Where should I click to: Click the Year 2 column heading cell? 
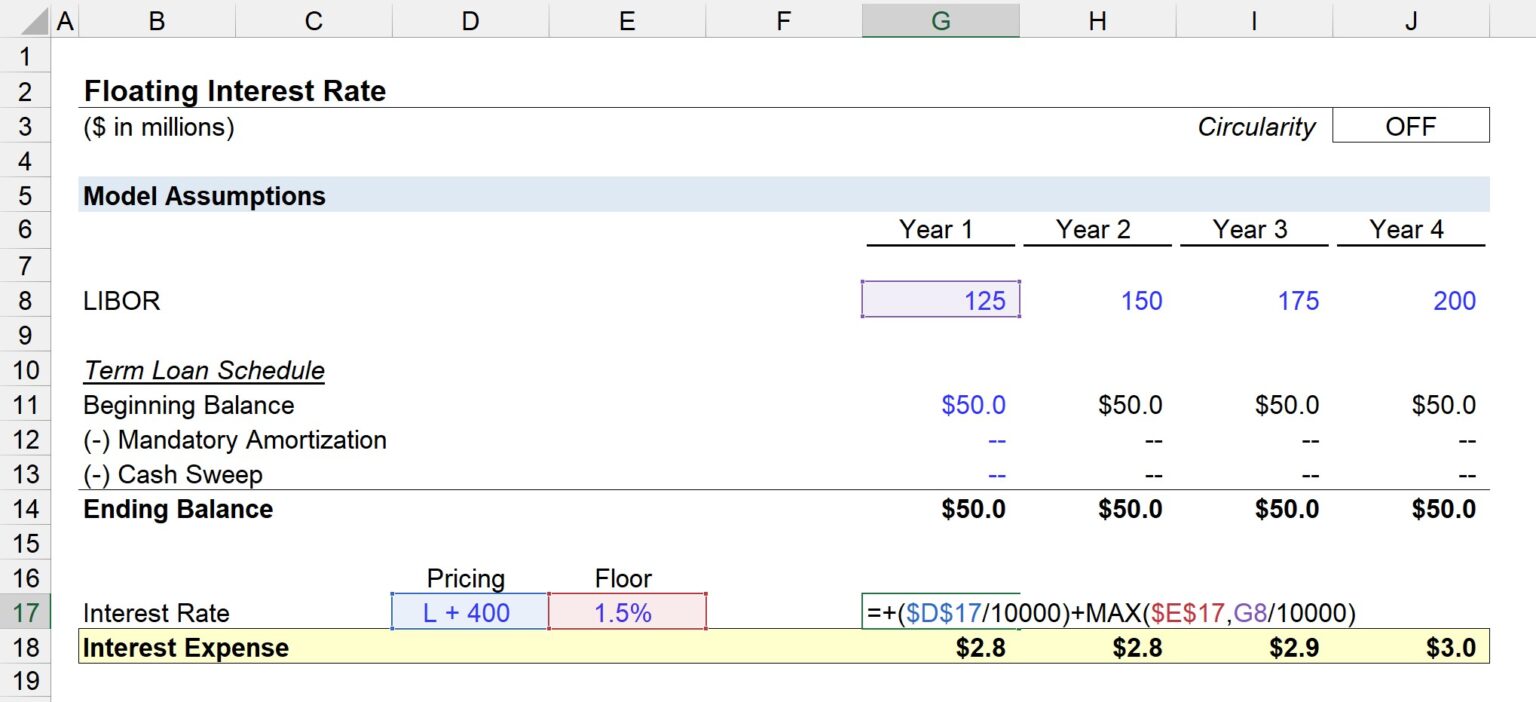1096,229
